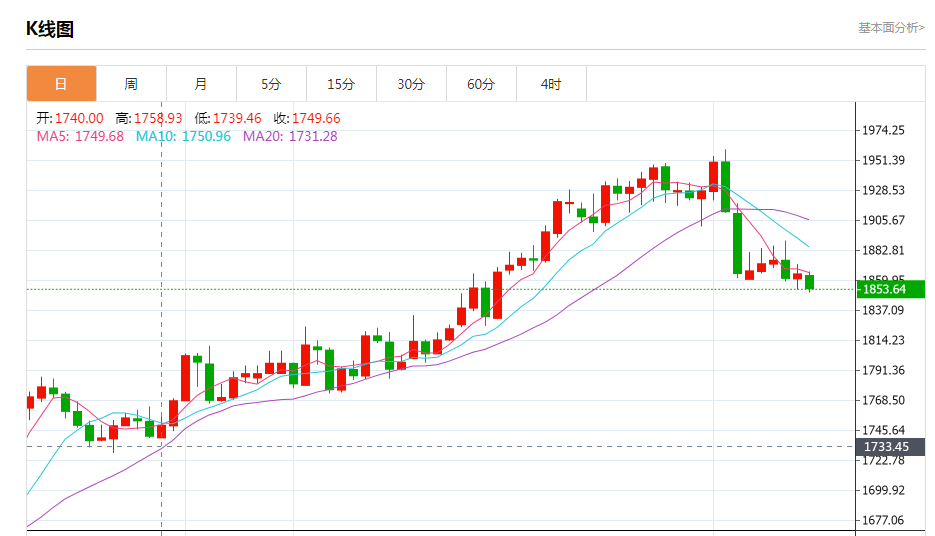This screenshot has height=536, width=935.
Task: Click the MA5 indicator label
Action: (80, 136)
